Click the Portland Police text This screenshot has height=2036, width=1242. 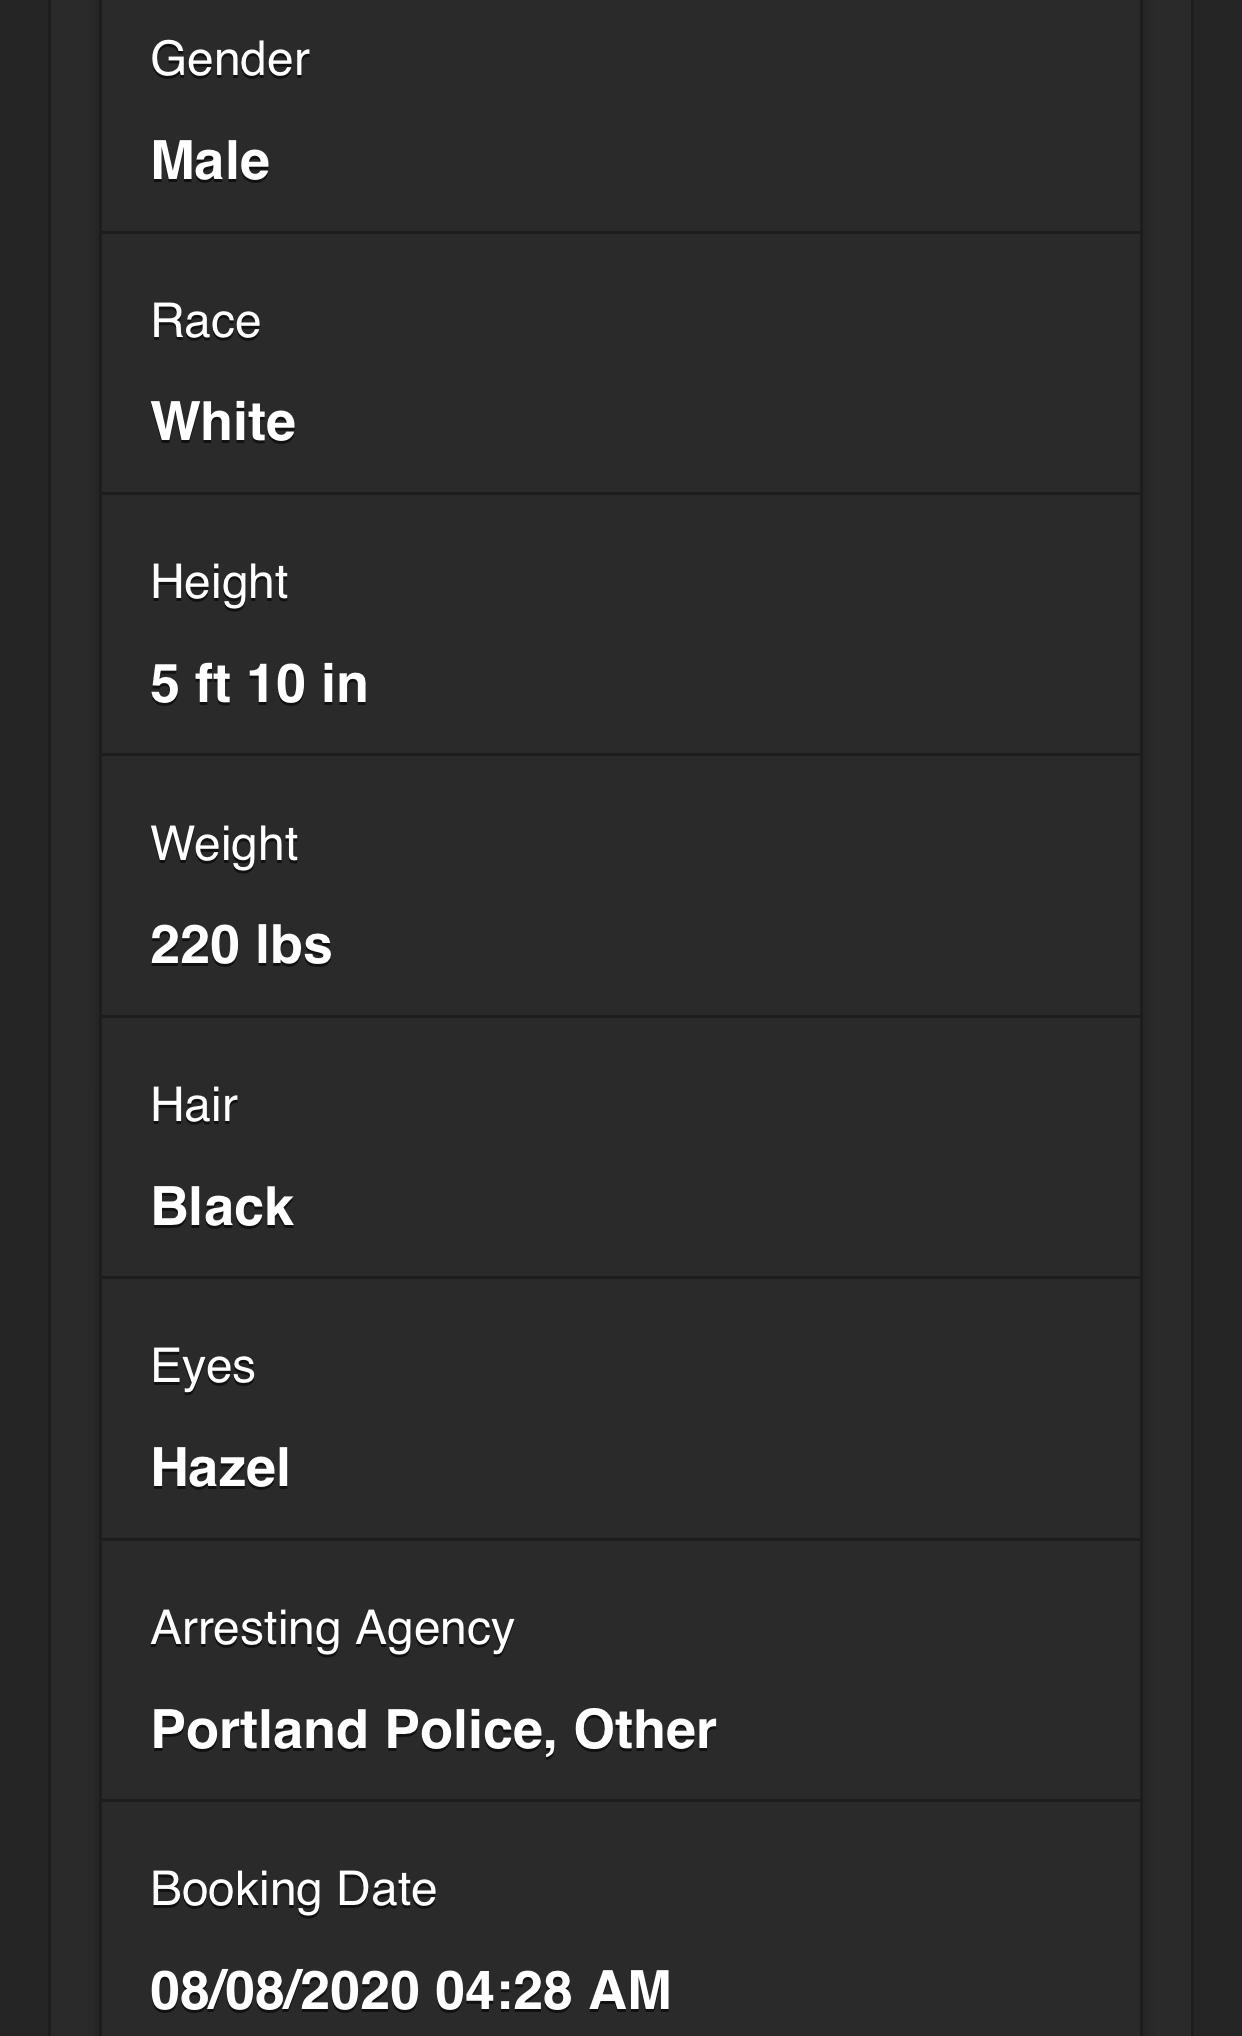click(353, 1730)
